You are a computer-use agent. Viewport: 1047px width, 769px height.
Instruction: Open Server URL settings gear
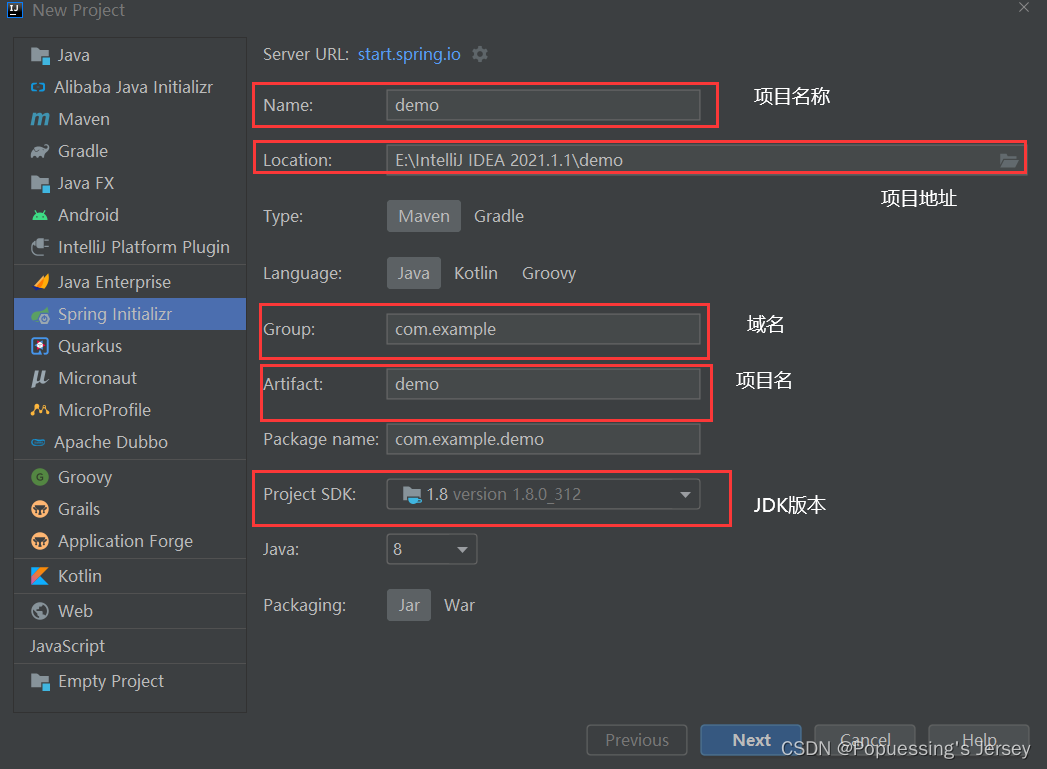point(480,54)
